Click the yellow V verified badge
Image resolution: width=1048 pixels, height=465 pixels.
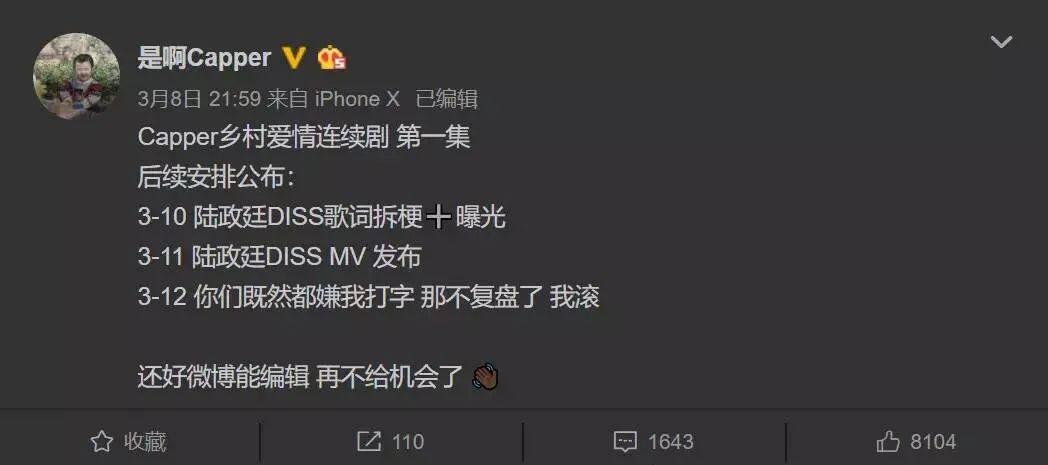(x=294, y=58)
